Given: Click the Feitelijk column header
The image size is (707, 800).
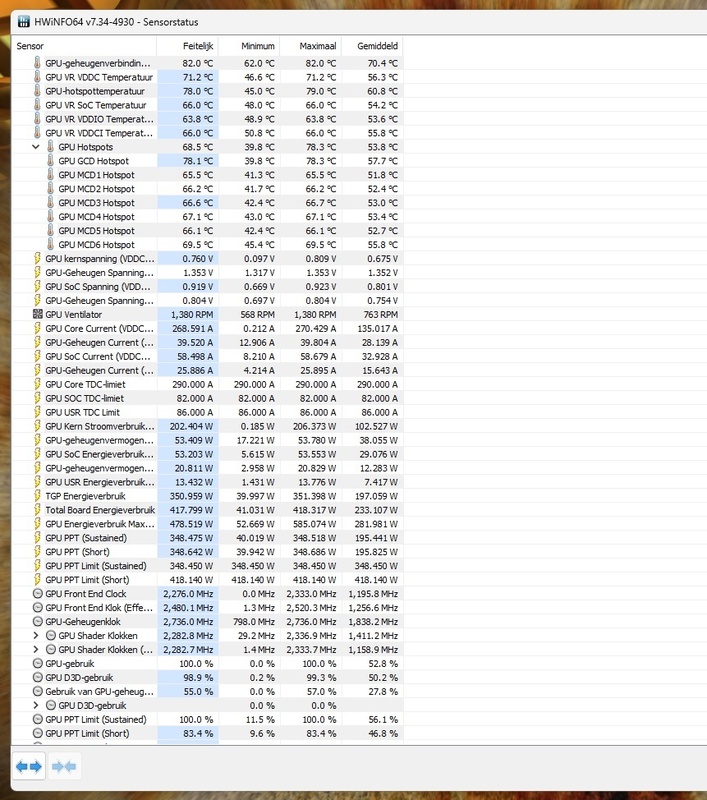Looking at the screenshot, I should tap(187, 46).
